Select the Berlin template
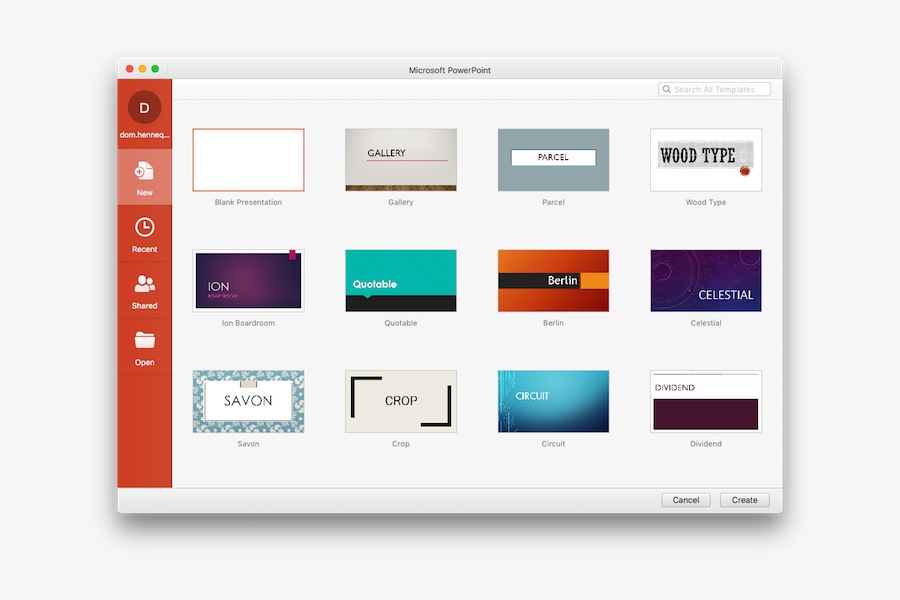The width and height of the screenshot is (900, 600). 553,281
